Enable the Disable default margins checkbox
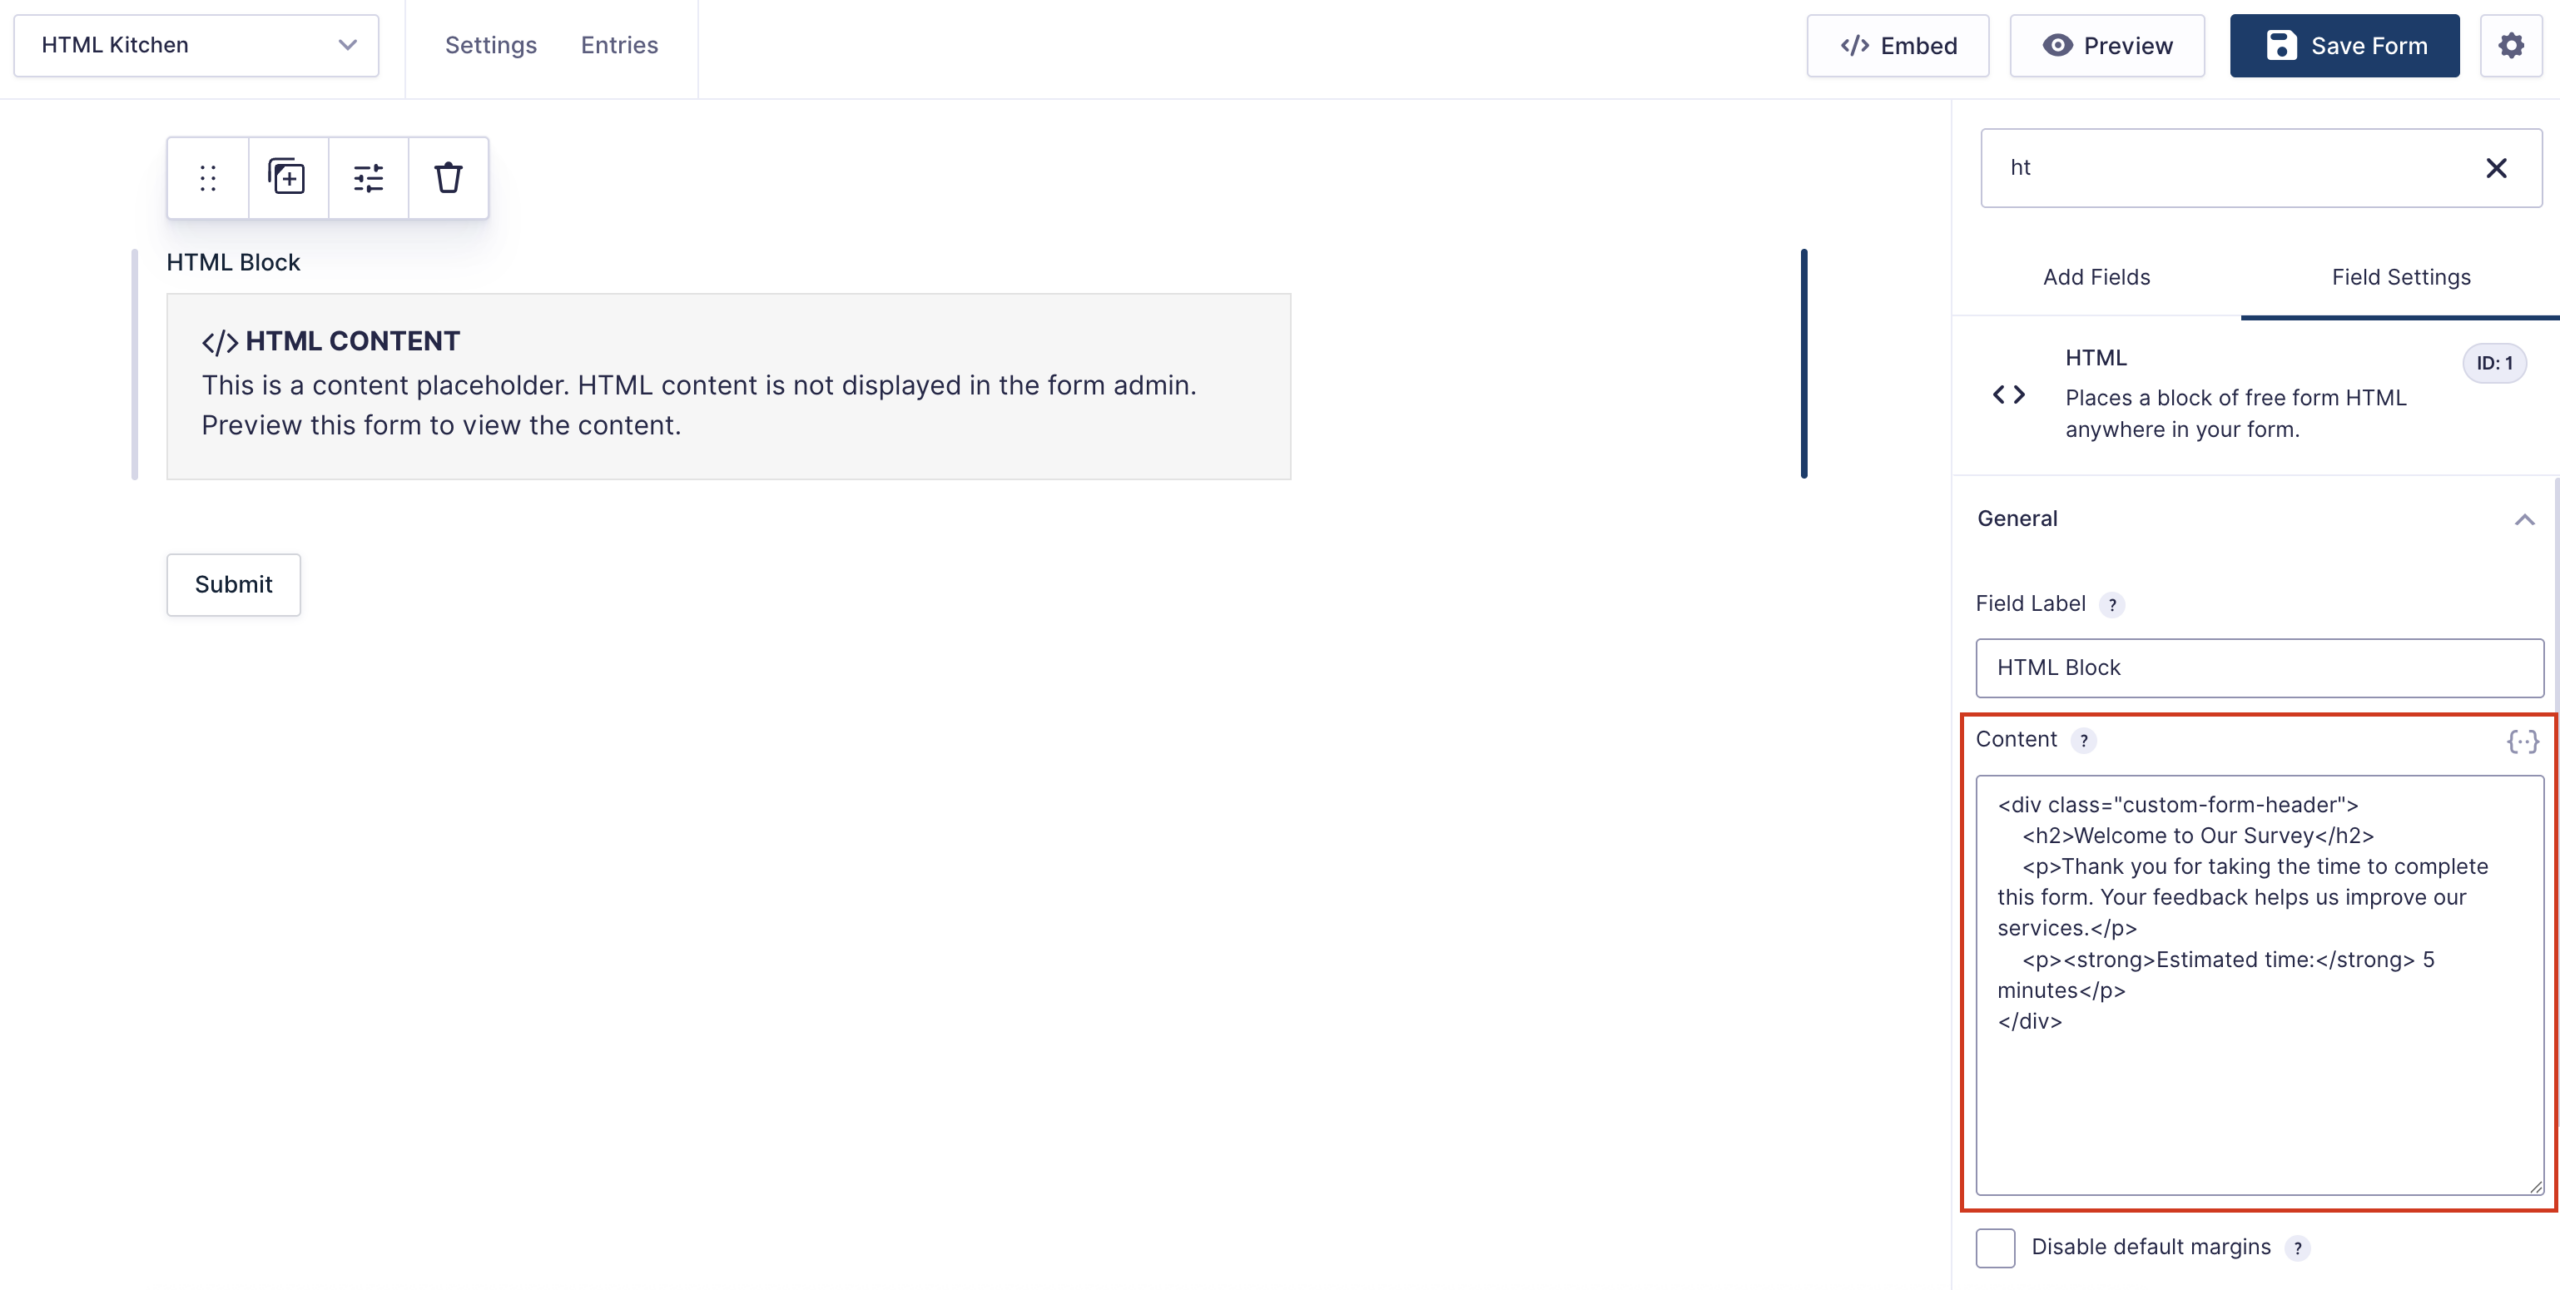2560x1290 pixels. pyautogui.click(x=1995, y=1248)
